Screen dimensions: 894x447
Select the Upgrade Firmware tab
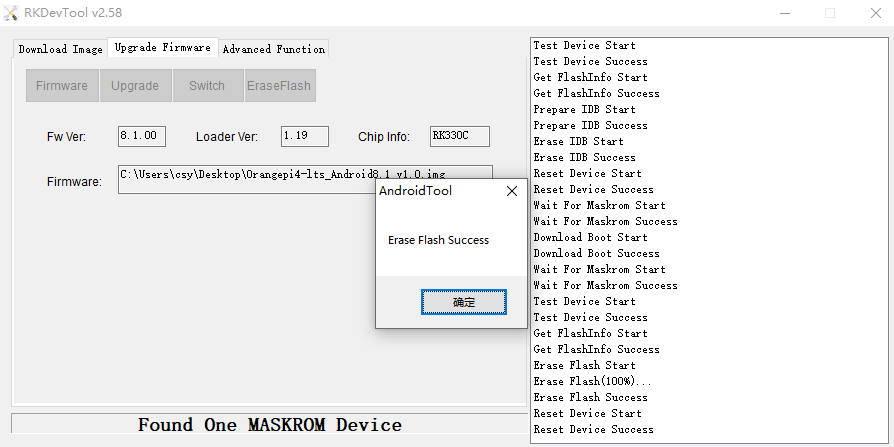(x=162, y=48)
